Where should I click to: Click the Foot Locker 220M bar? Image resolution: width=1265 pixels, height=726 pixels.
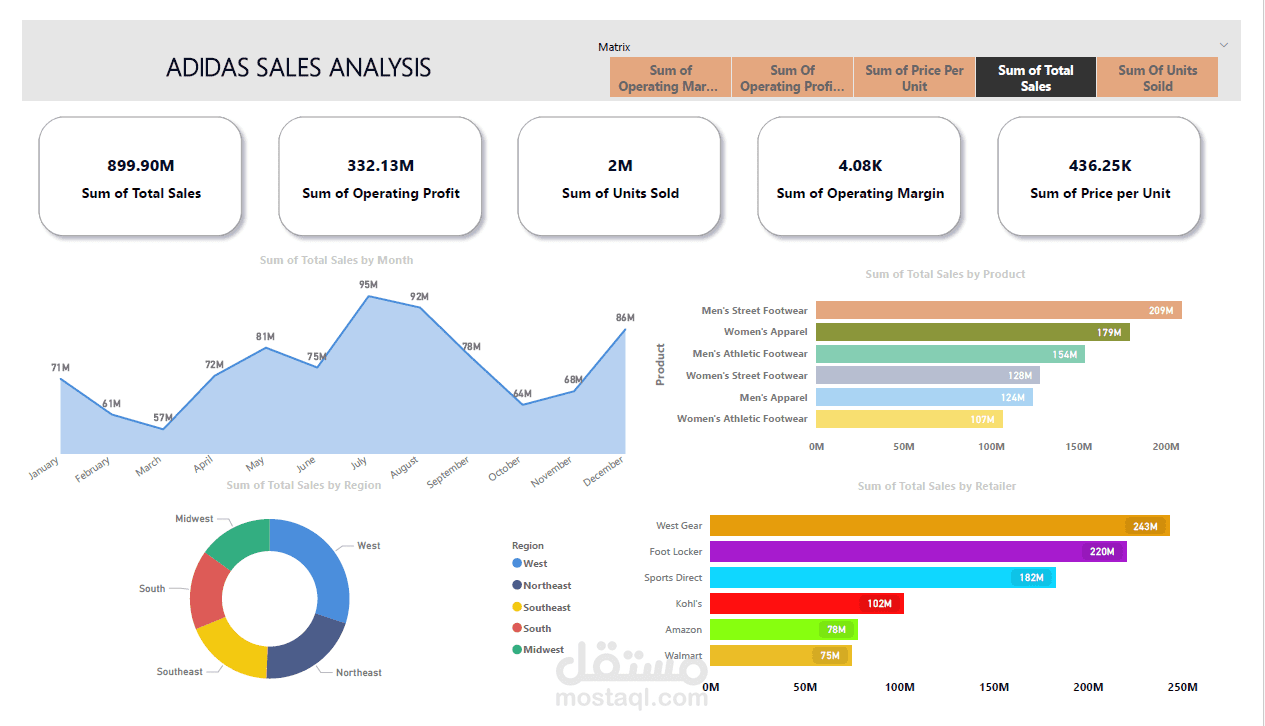point(918,552)
